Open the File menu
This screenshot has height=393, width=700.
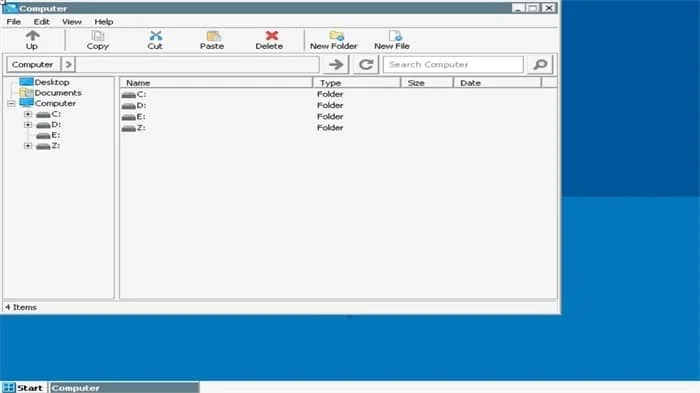click(x=13, y=21)
